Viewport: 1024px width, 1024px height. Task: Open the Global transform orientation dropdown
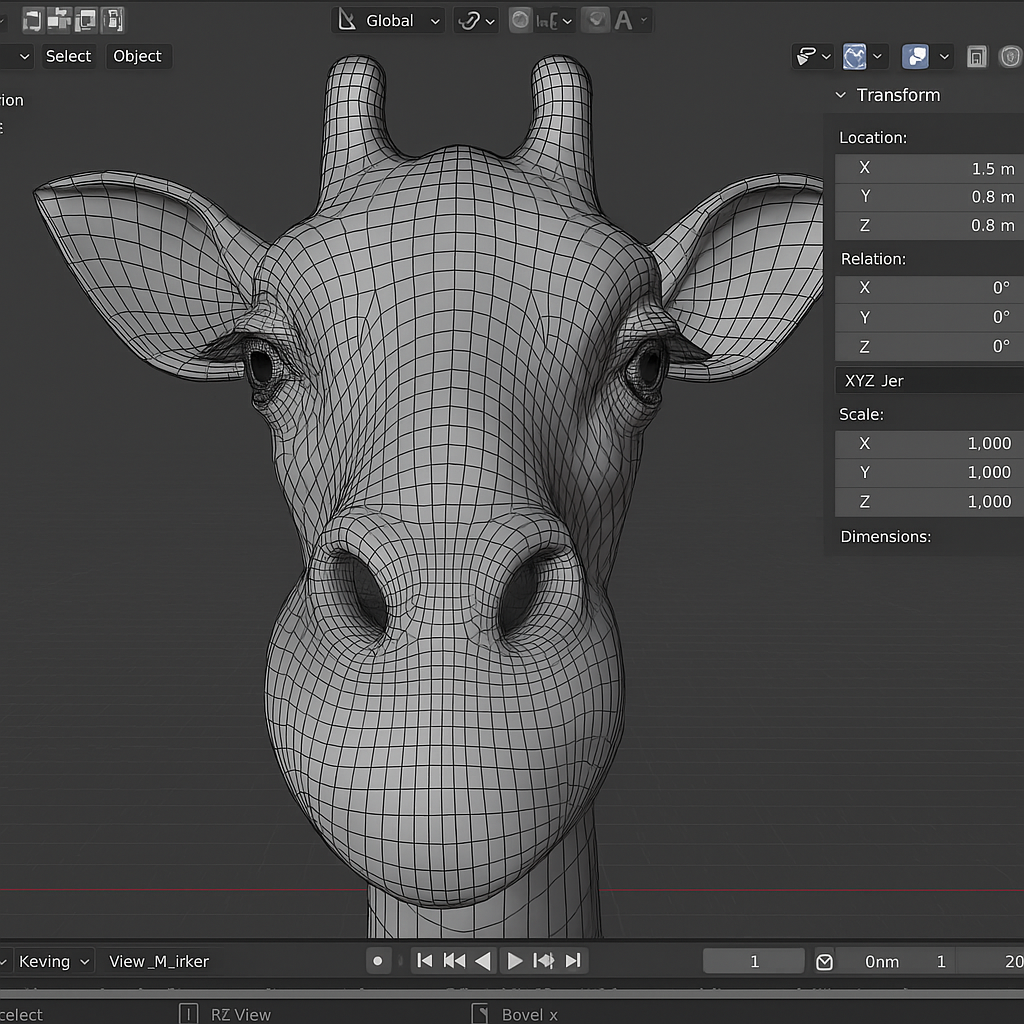pyautogui.click(x=388, y=20)
